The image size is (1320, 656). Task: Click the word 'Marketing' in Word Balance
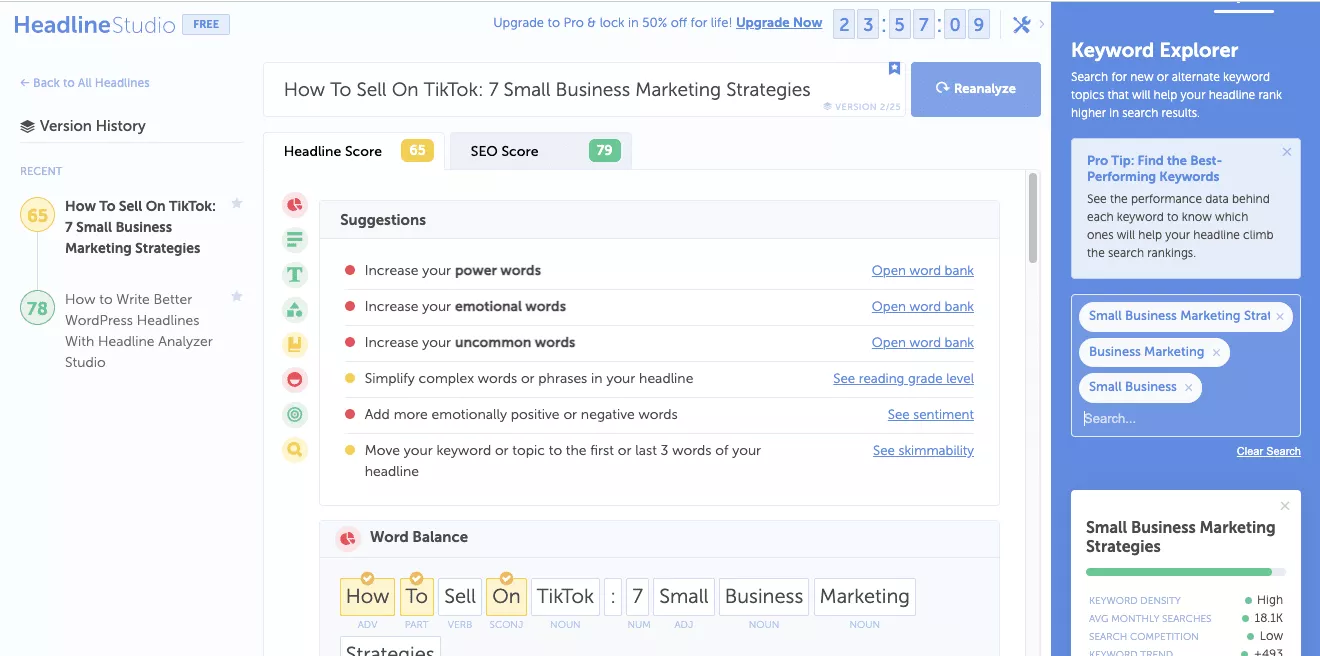(x=865, y=596)
